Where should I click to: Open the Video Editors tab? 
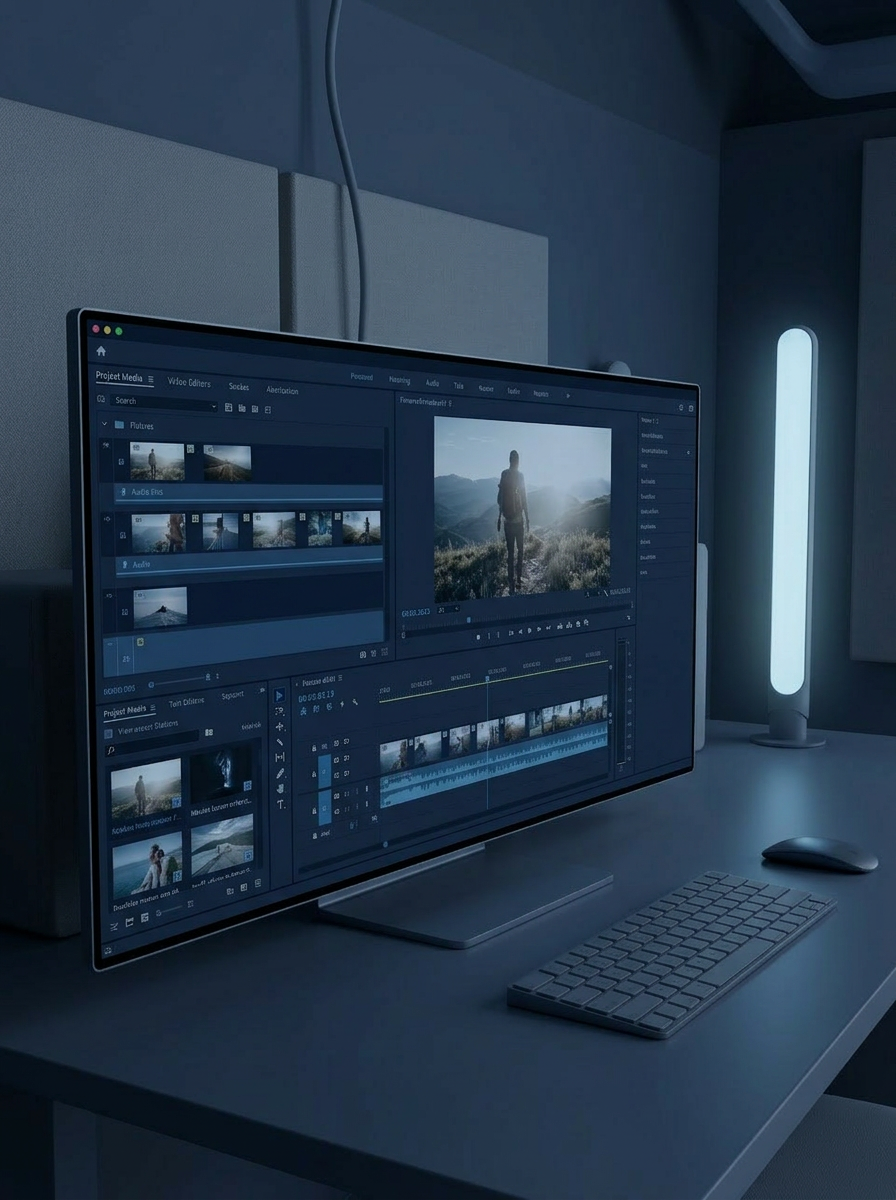coord(189,381)
